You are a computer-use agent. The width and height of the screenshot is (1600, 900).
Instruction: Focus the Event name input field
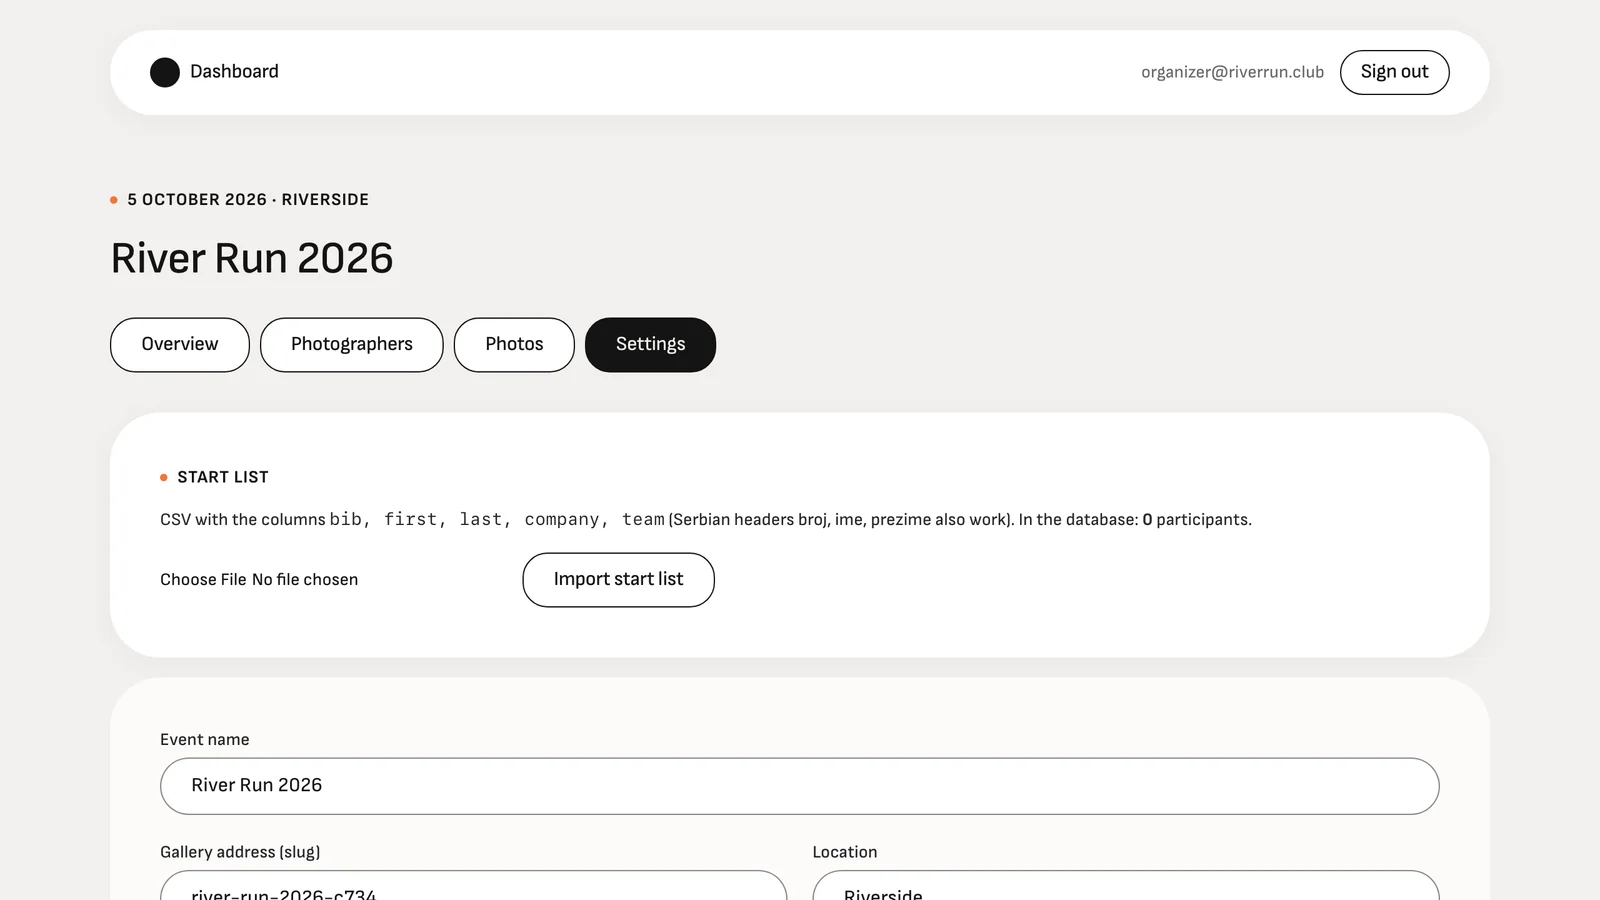tap(800, 786)
